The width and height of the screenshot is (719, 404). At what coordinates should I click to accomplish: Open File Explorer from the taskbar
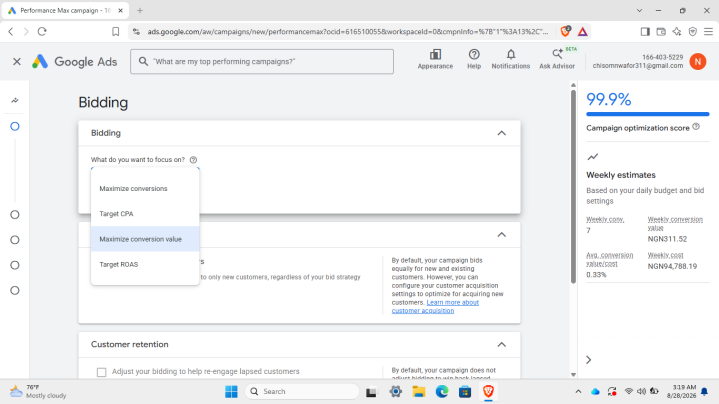pos(419,392)
